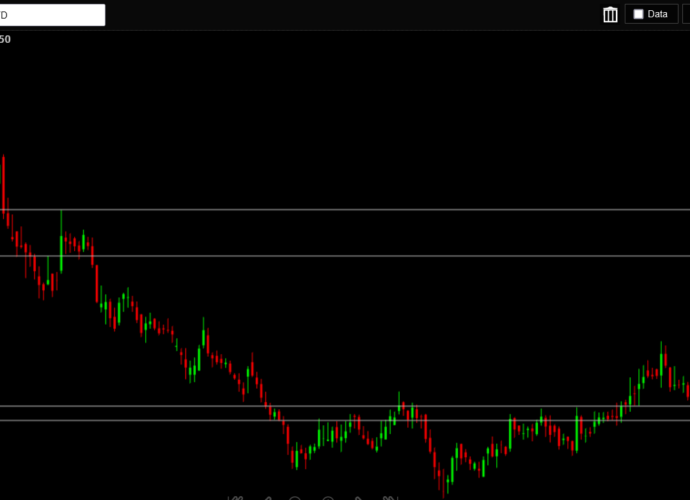Click the Data label text
This screenshot has width=690, height=500.
657,14
